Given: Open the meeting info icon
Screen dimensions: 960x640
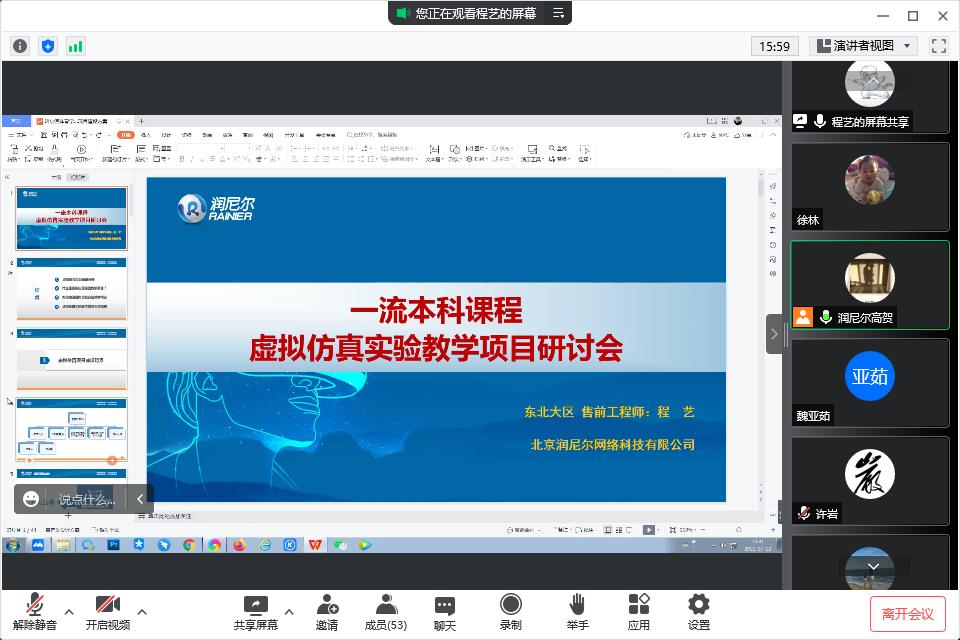Looking at the screenshot, I should [x=20, y=46].
